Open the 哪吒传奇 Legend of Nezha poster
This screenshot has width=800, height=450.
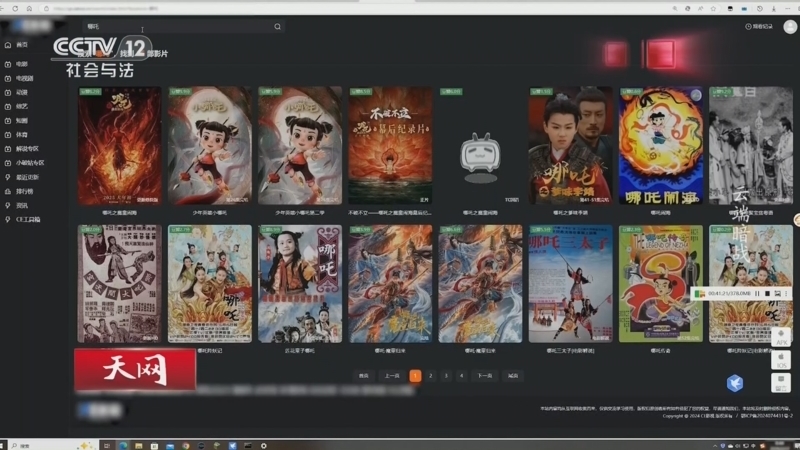[661, 284]
